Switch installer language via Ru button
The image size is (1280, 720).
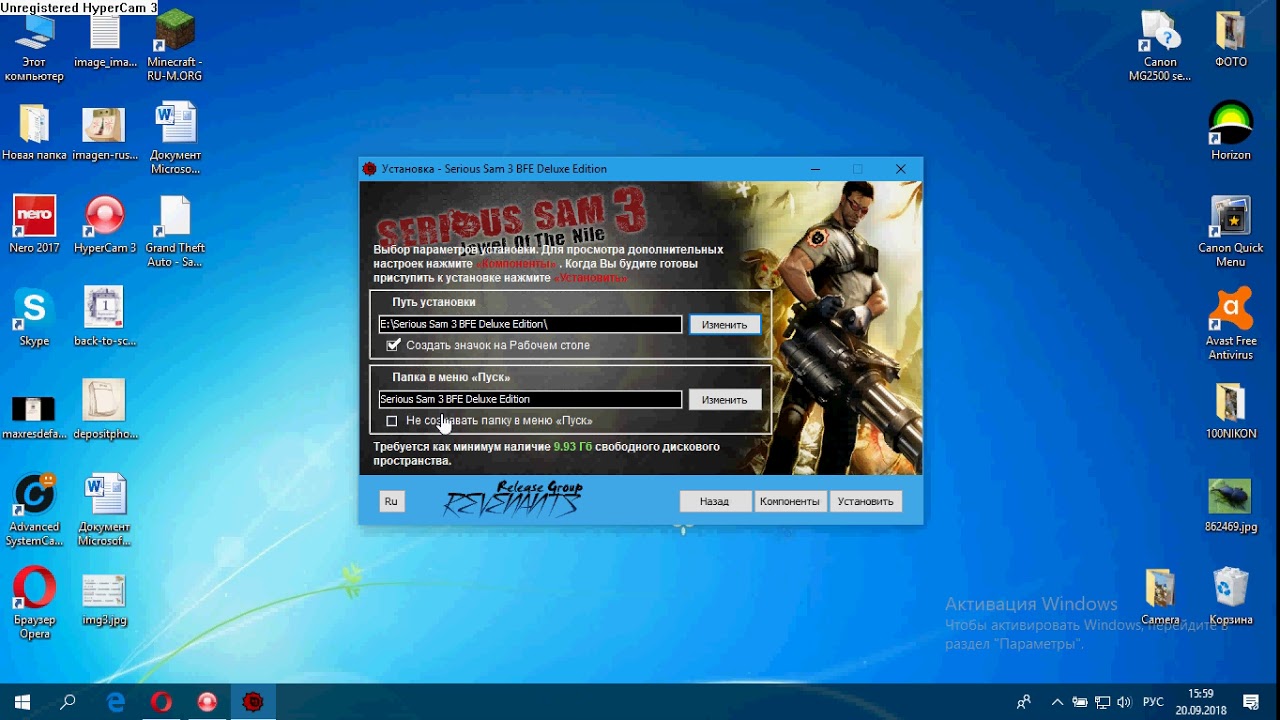coord(391,501)
